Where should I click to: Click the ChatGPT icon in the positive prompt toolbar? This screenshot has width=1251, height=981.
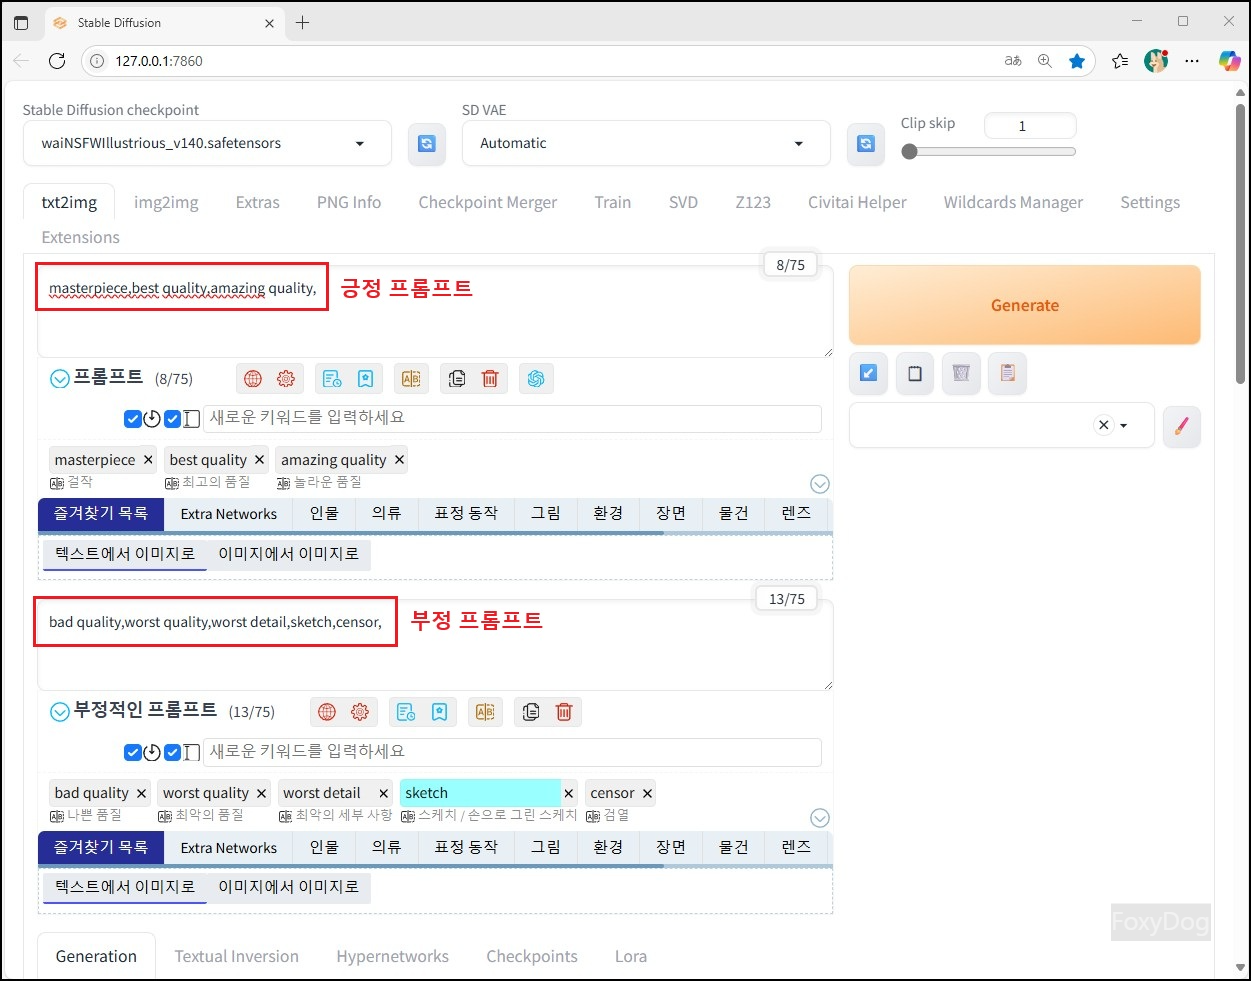pyautogui.click(x=536, y=379)
